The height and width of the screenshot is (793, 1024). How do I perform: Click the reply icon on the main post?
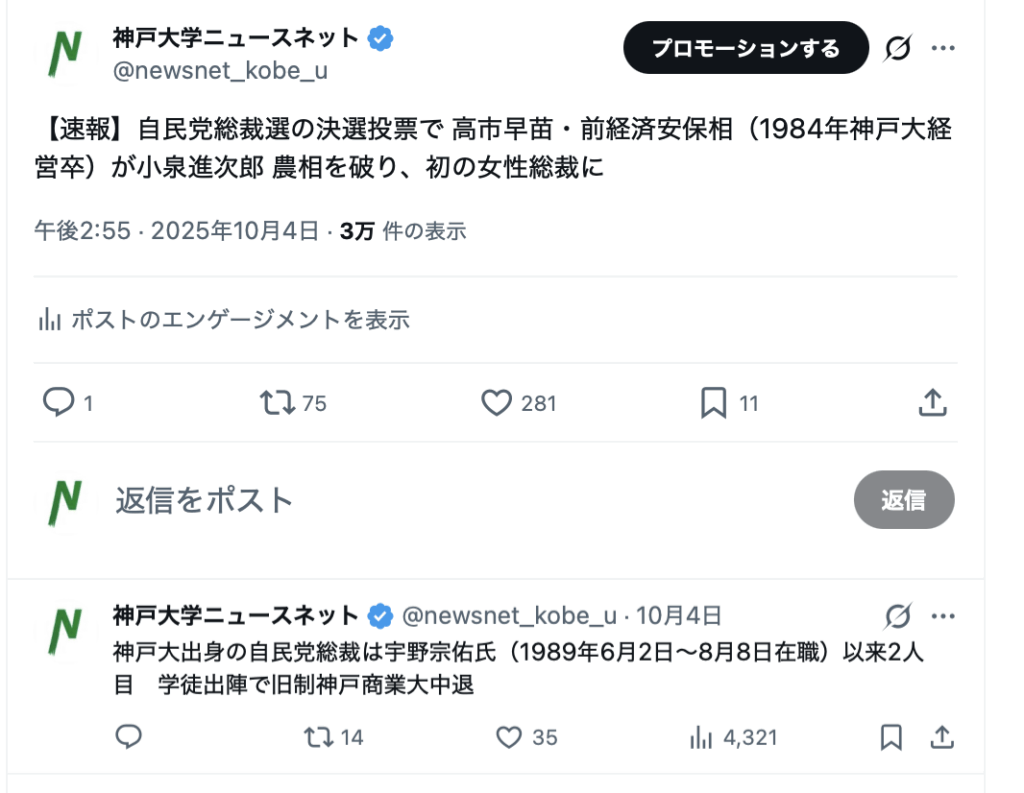pos(59,403)
